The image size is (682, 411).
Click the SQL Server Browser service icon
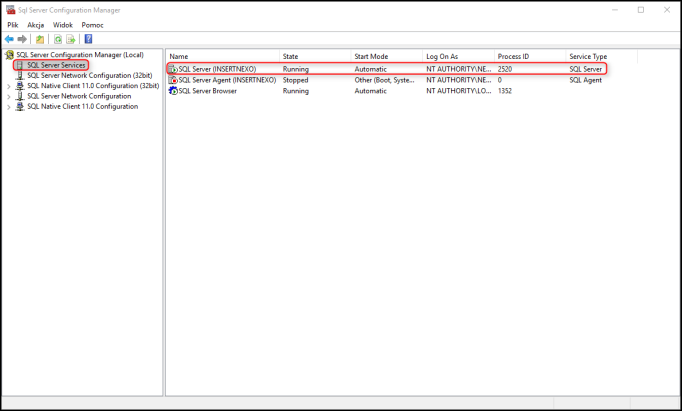(173, 91)
